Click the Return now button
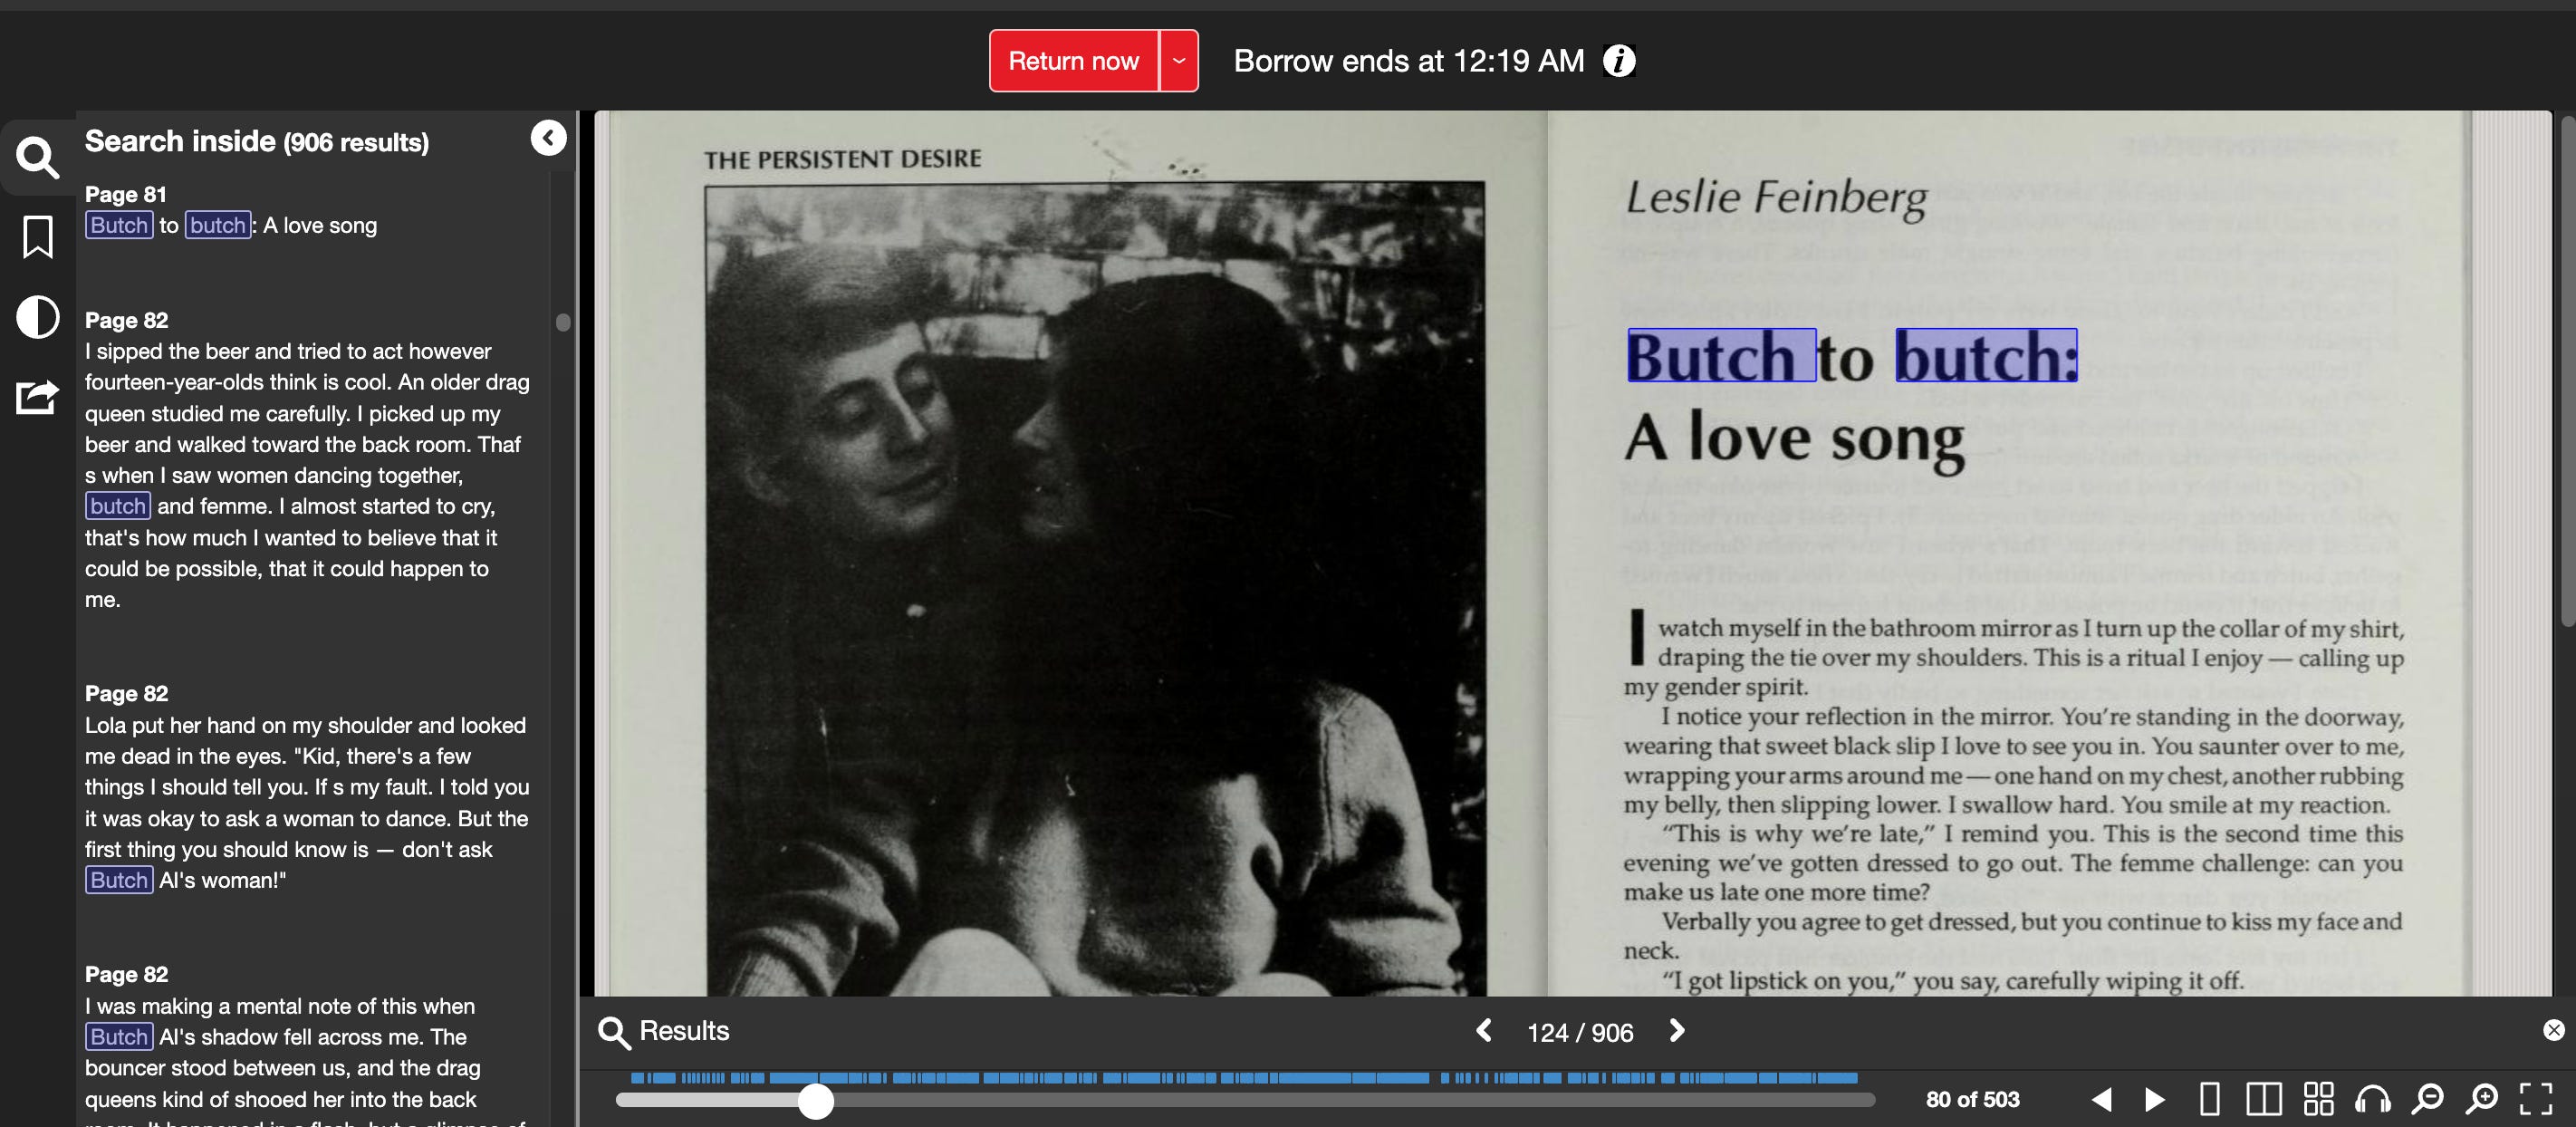 click(1073, 61)
